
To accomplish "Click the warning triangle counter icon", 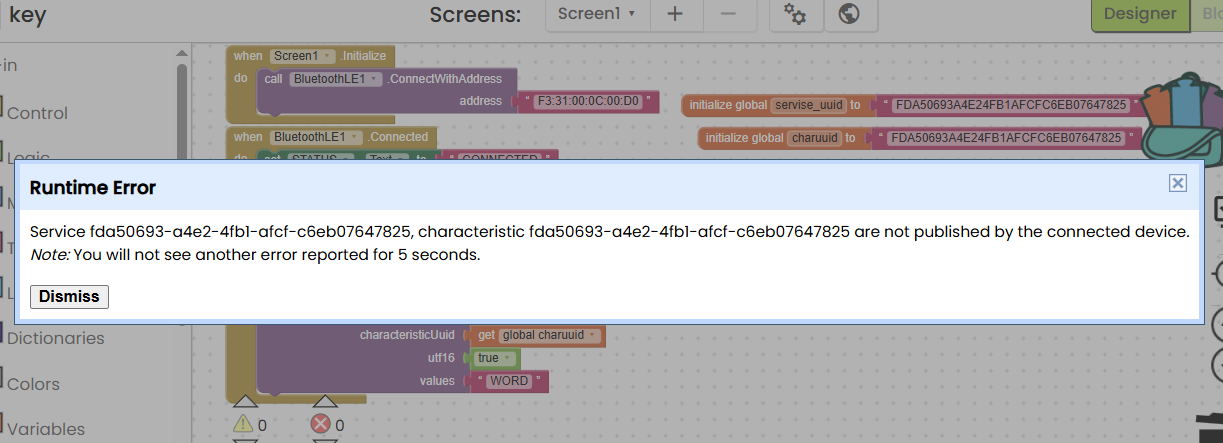I will (244, 425).
